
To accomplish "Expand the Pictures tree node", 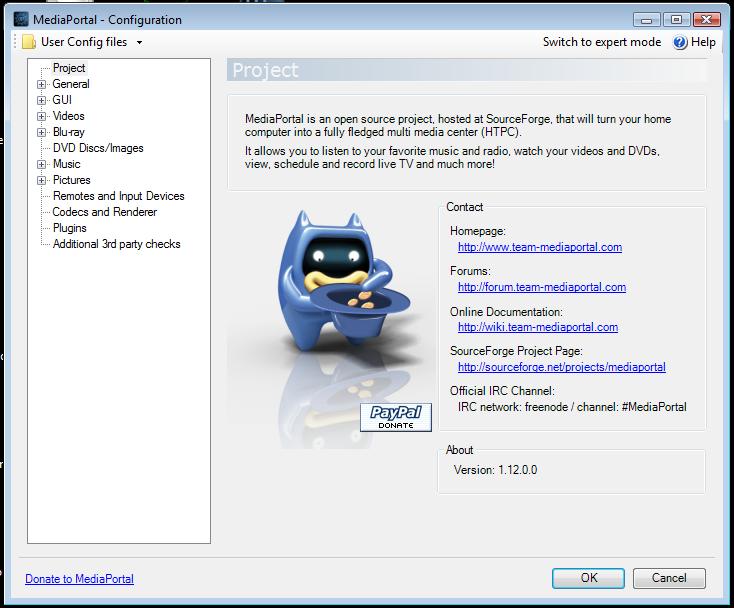I will (42, 180).
